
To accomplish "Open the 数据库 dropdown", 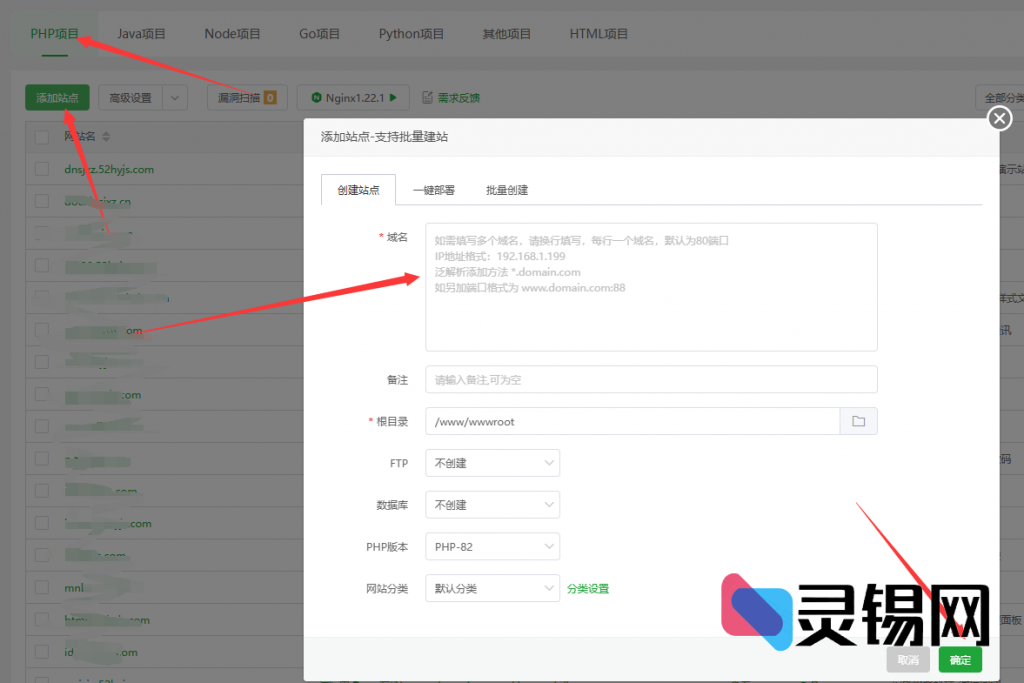I will pos(492,505).
